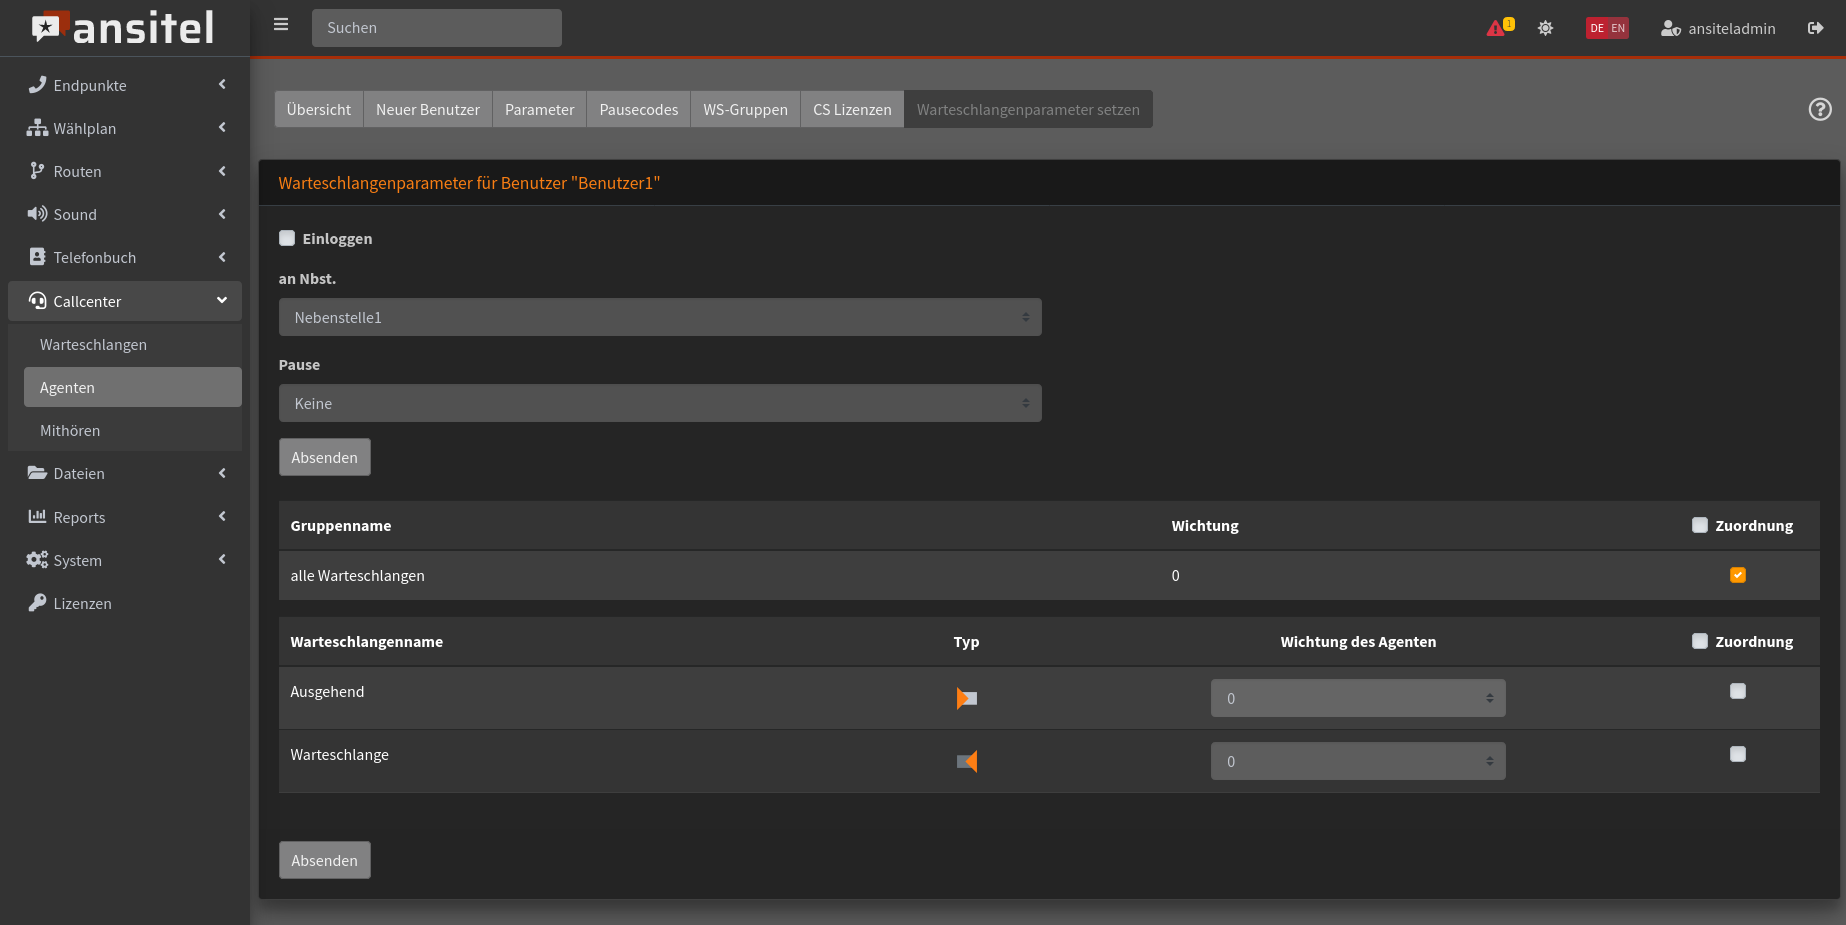Open the CS Lizenzen tab
Viewport: 1846px width, 925px height.
(x=851, y=109)
